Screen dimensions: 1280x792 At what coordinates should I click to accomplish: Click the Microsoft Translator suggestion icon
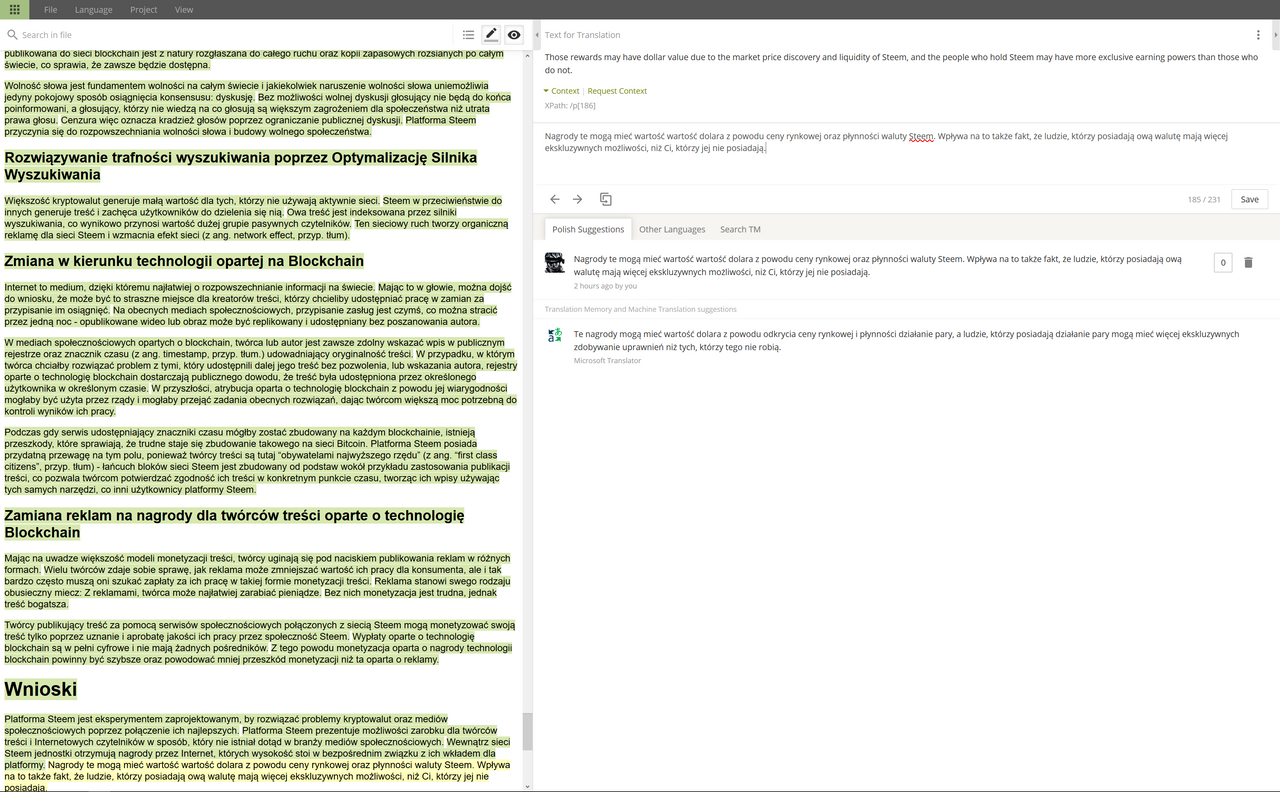click(x=555, y=335)
